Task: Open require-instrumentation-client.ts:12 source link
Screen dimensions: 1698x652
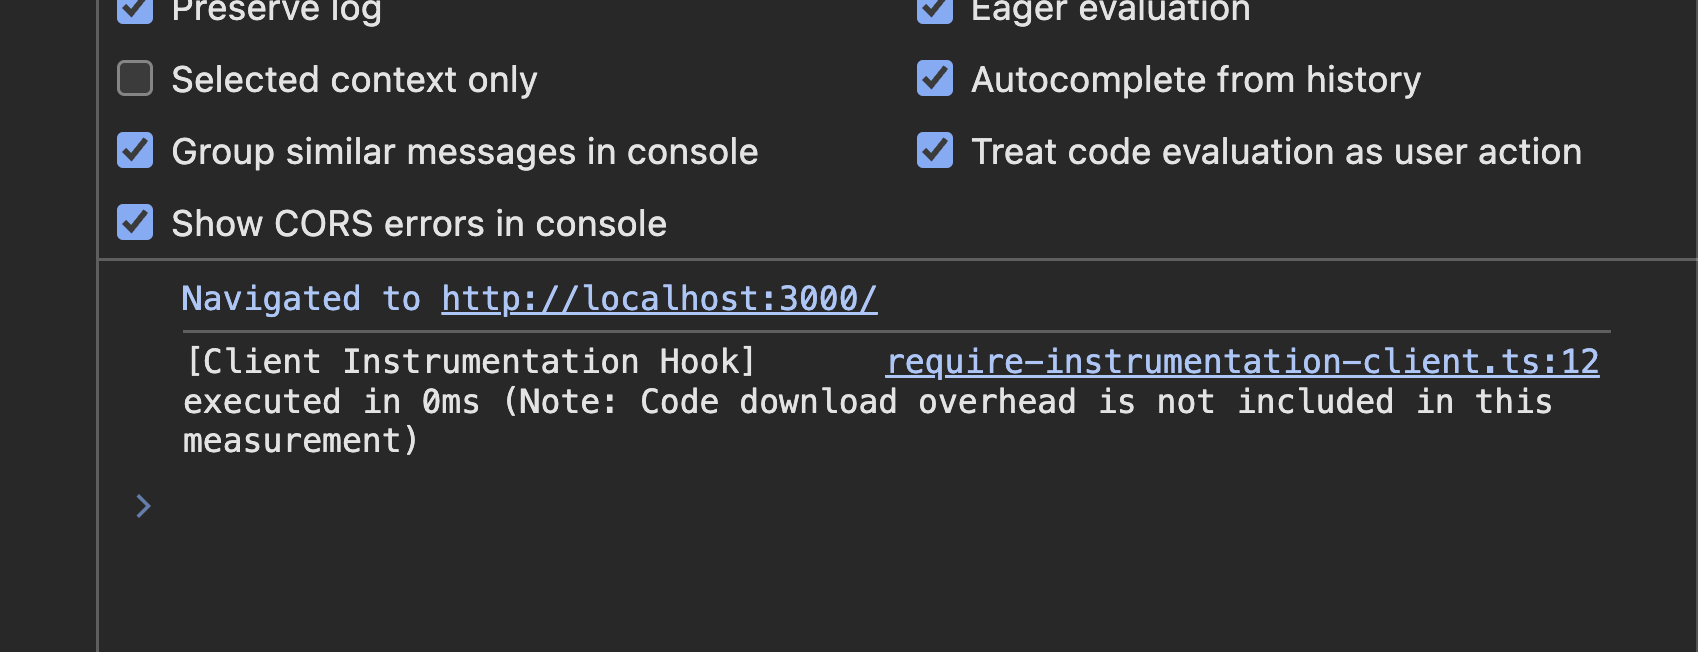Action: click(1243, 361)
